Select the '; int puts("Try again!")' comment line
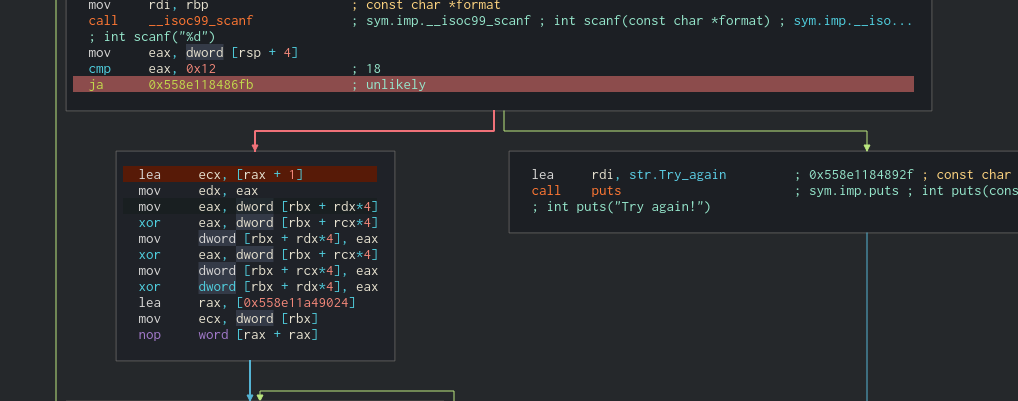This screenshot has width=1018, height=401. pyautogui.click(x=621, y=207)
